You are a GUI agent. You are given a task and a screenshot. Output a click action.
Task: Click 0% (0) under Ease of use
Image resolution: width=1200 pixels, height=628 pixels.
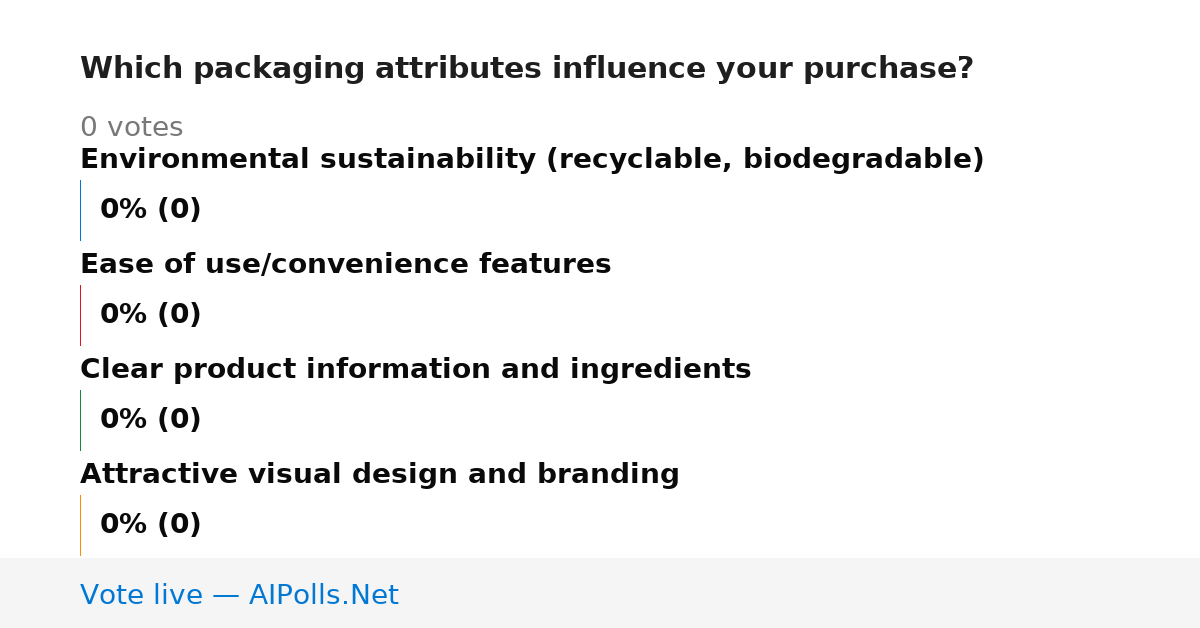click(x=150, y=315)
